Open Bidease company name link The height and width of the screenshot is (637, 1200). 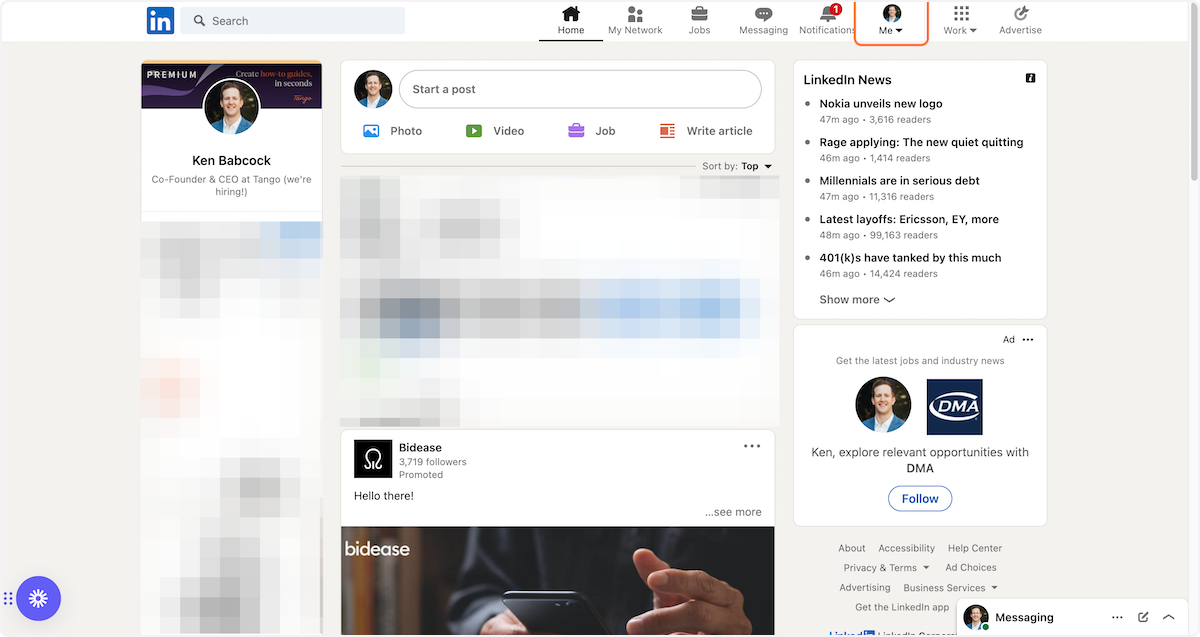coord(420,448)
